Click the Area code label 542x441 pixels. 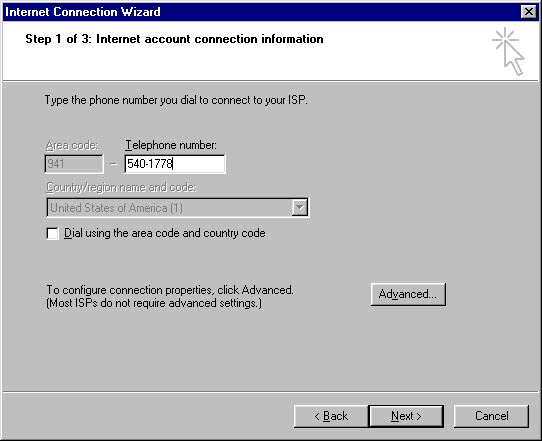coord(72,145)
